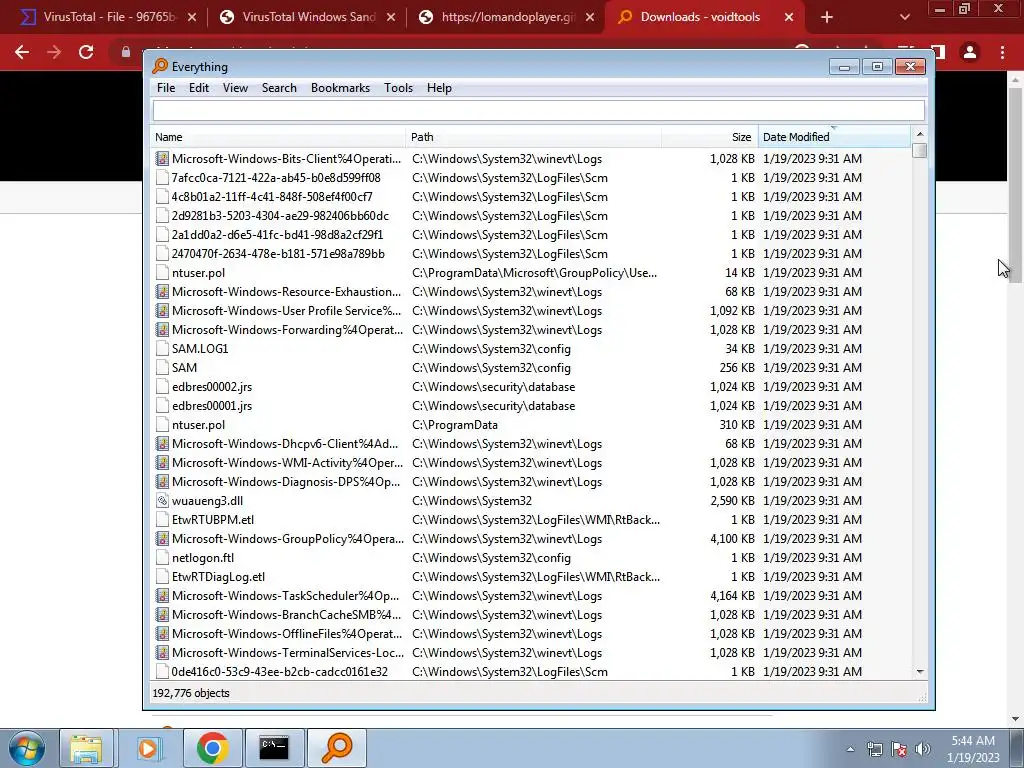Open the File menu in Everything
The image size is (1024, 768).
(166, 88)
